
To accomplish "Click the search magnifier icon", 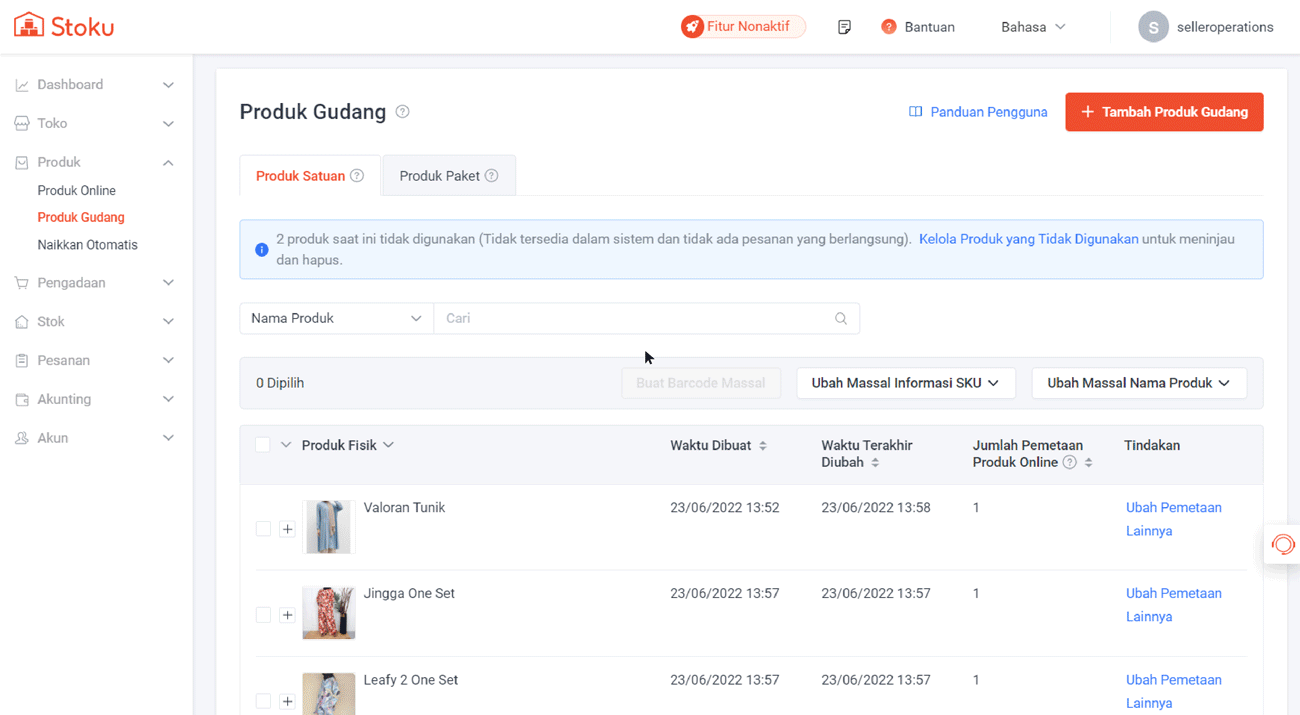I will [x=840, y=319].
